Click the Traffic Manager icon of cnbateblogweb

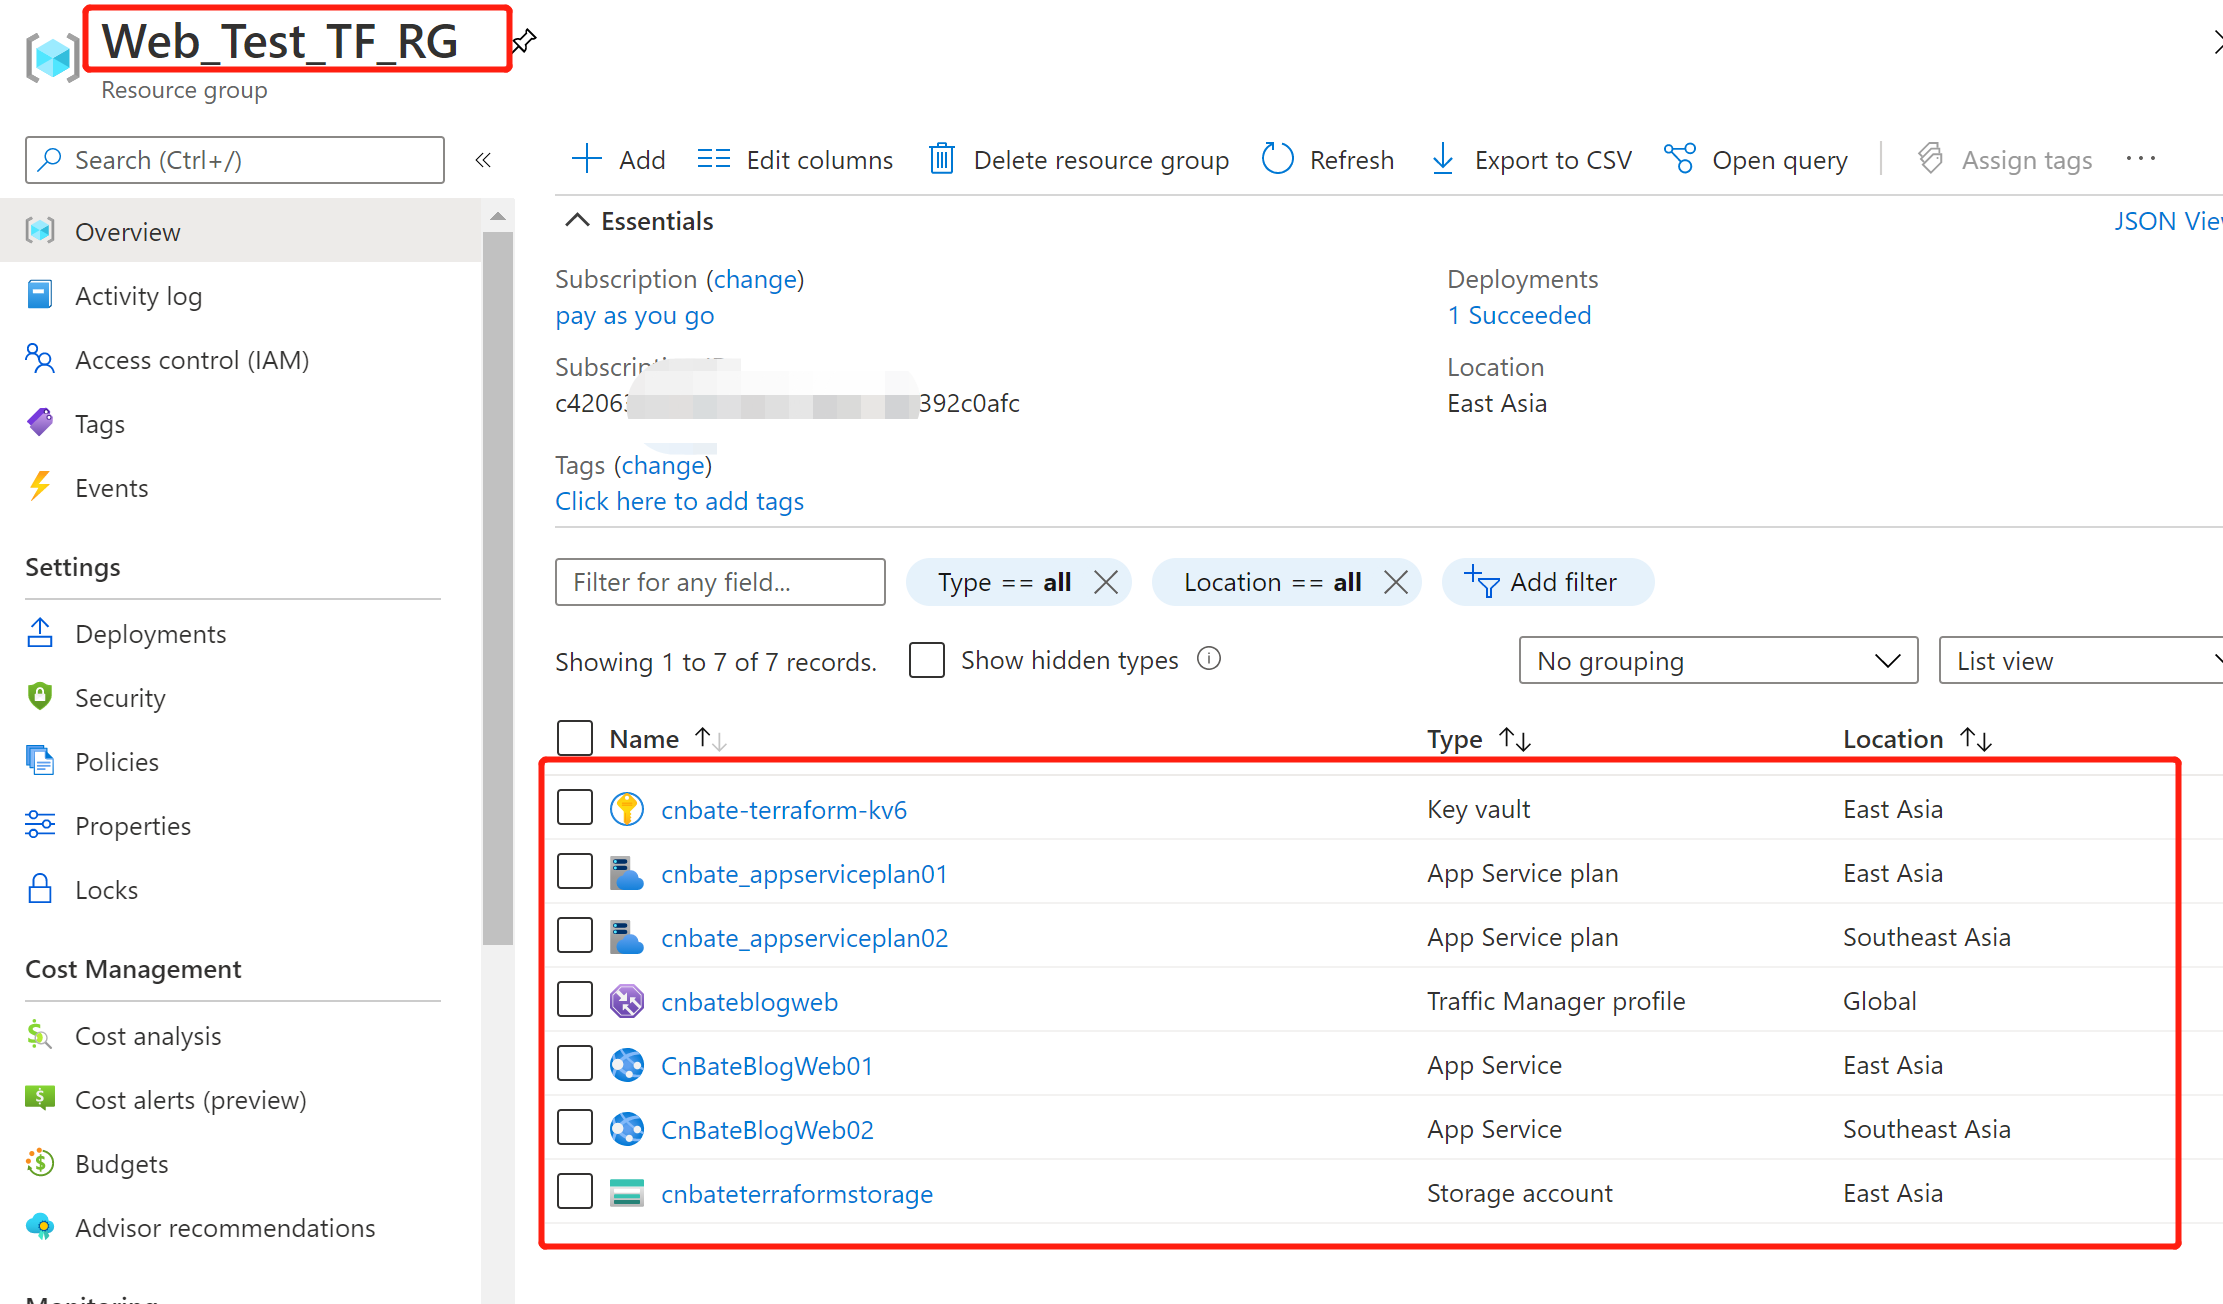(x=627, y=1000)
